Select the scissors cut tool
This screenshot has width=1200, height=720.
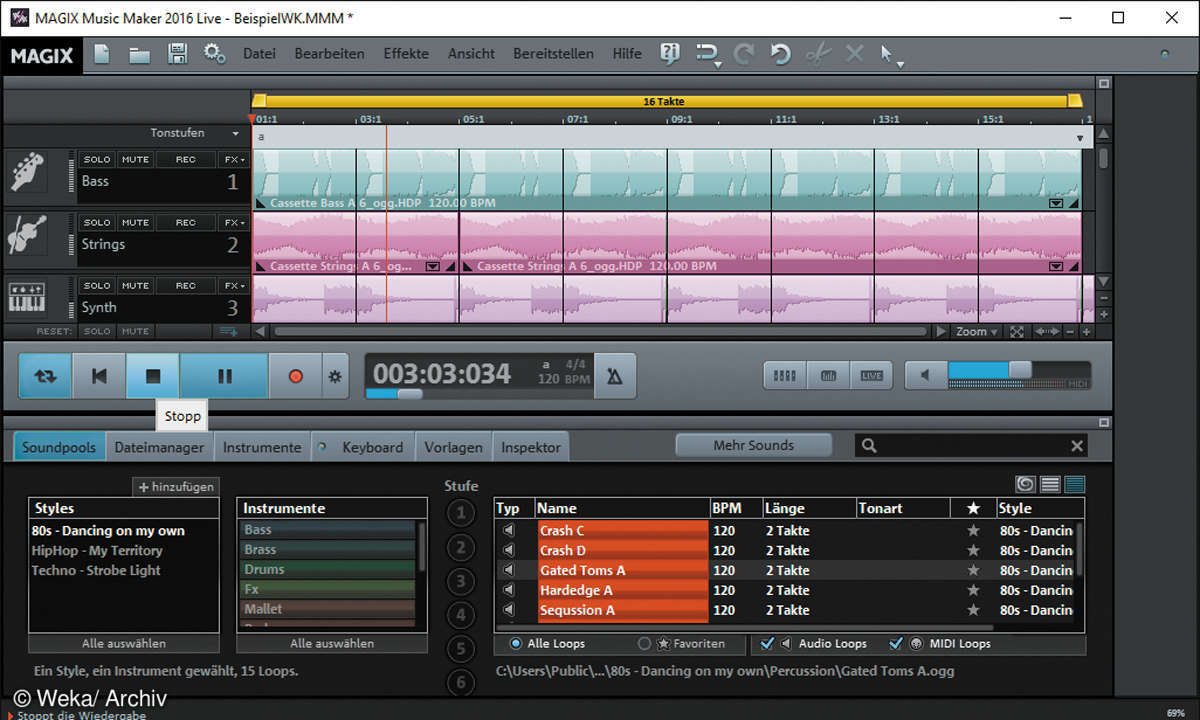pyautogui.click(x=818, y=54)
